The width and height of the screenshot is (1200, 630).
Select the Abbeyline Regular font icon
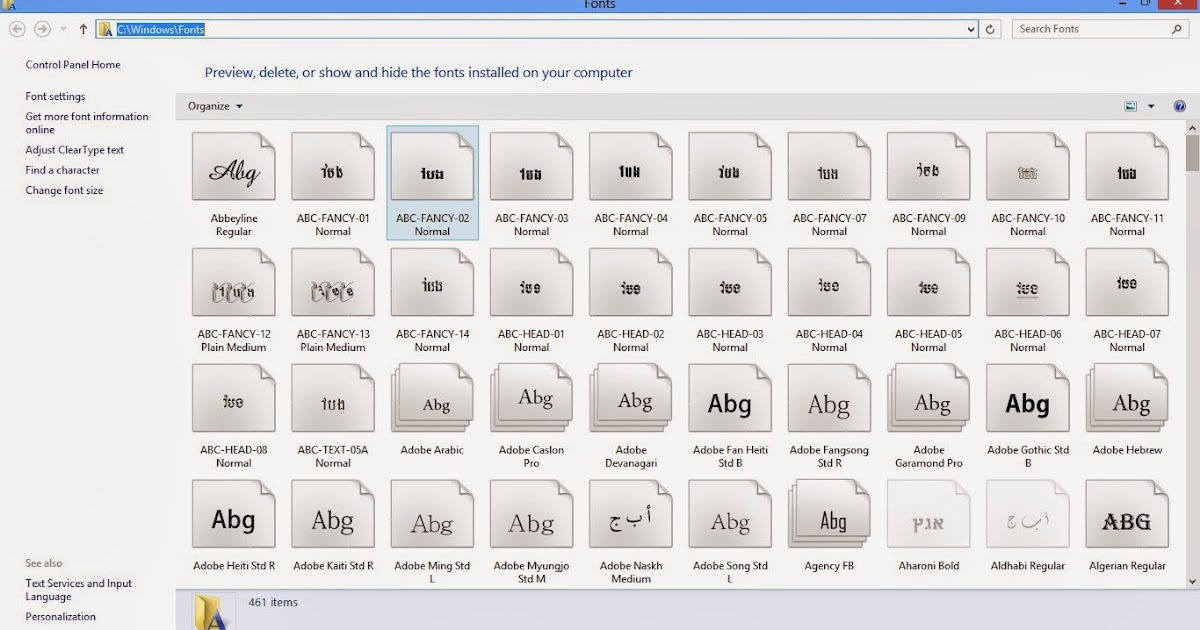(x=233, y=167)
